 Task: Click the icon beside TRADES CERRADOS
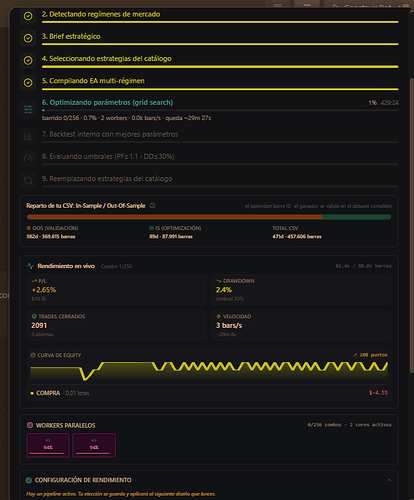34,316
